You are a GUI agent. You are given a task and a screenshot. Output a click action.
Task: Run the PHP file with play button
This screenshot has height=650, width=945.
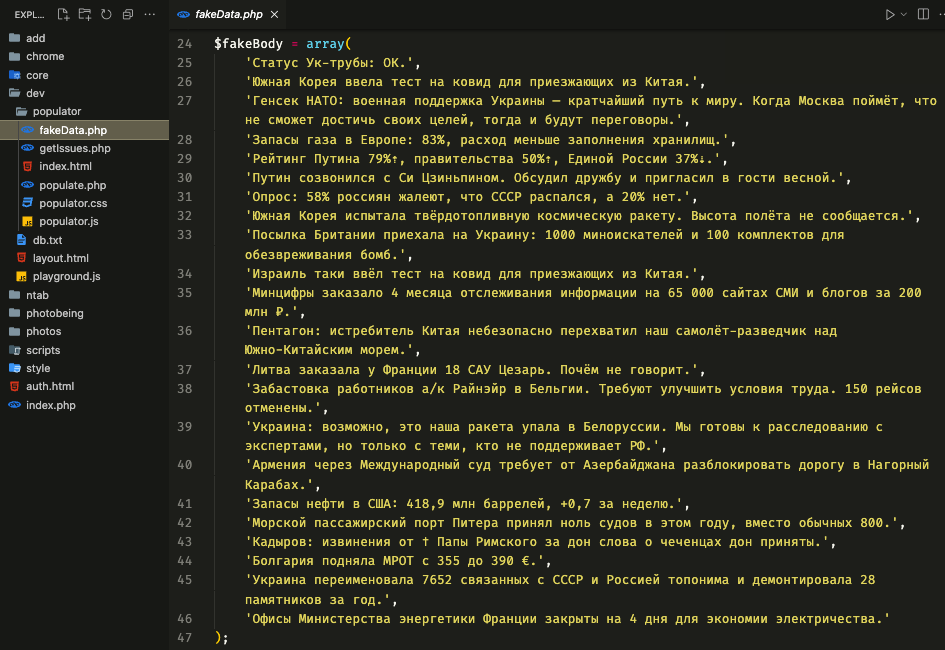pos(890,14)
